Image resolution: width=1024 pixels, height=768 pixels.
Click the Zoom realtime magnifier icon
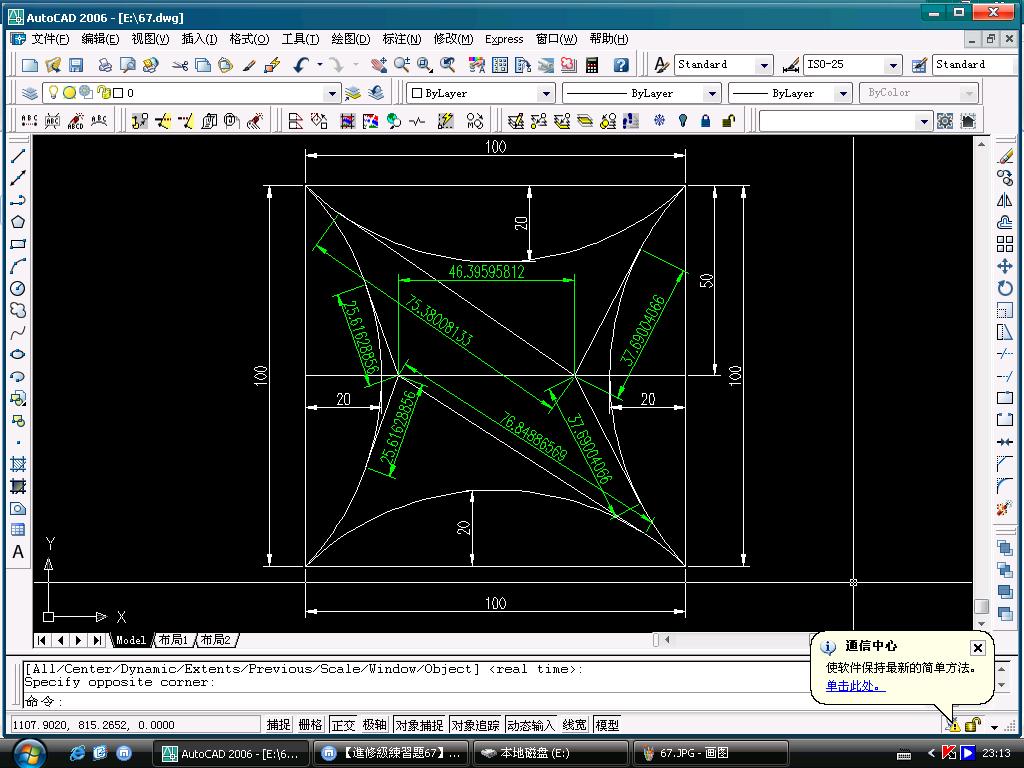402,65
